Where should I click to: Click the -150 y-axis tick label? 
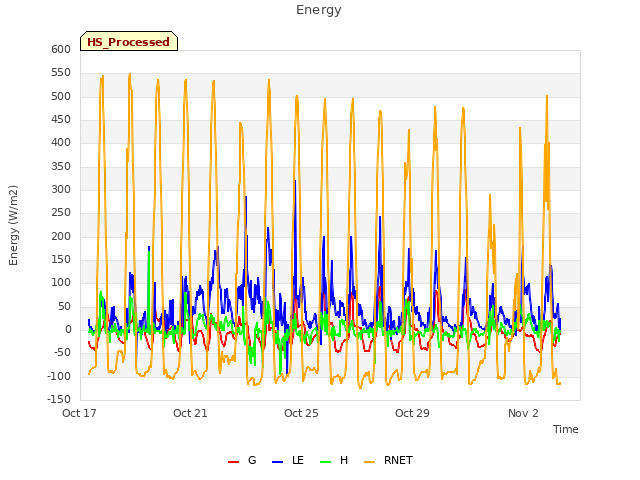pos(59,399)
